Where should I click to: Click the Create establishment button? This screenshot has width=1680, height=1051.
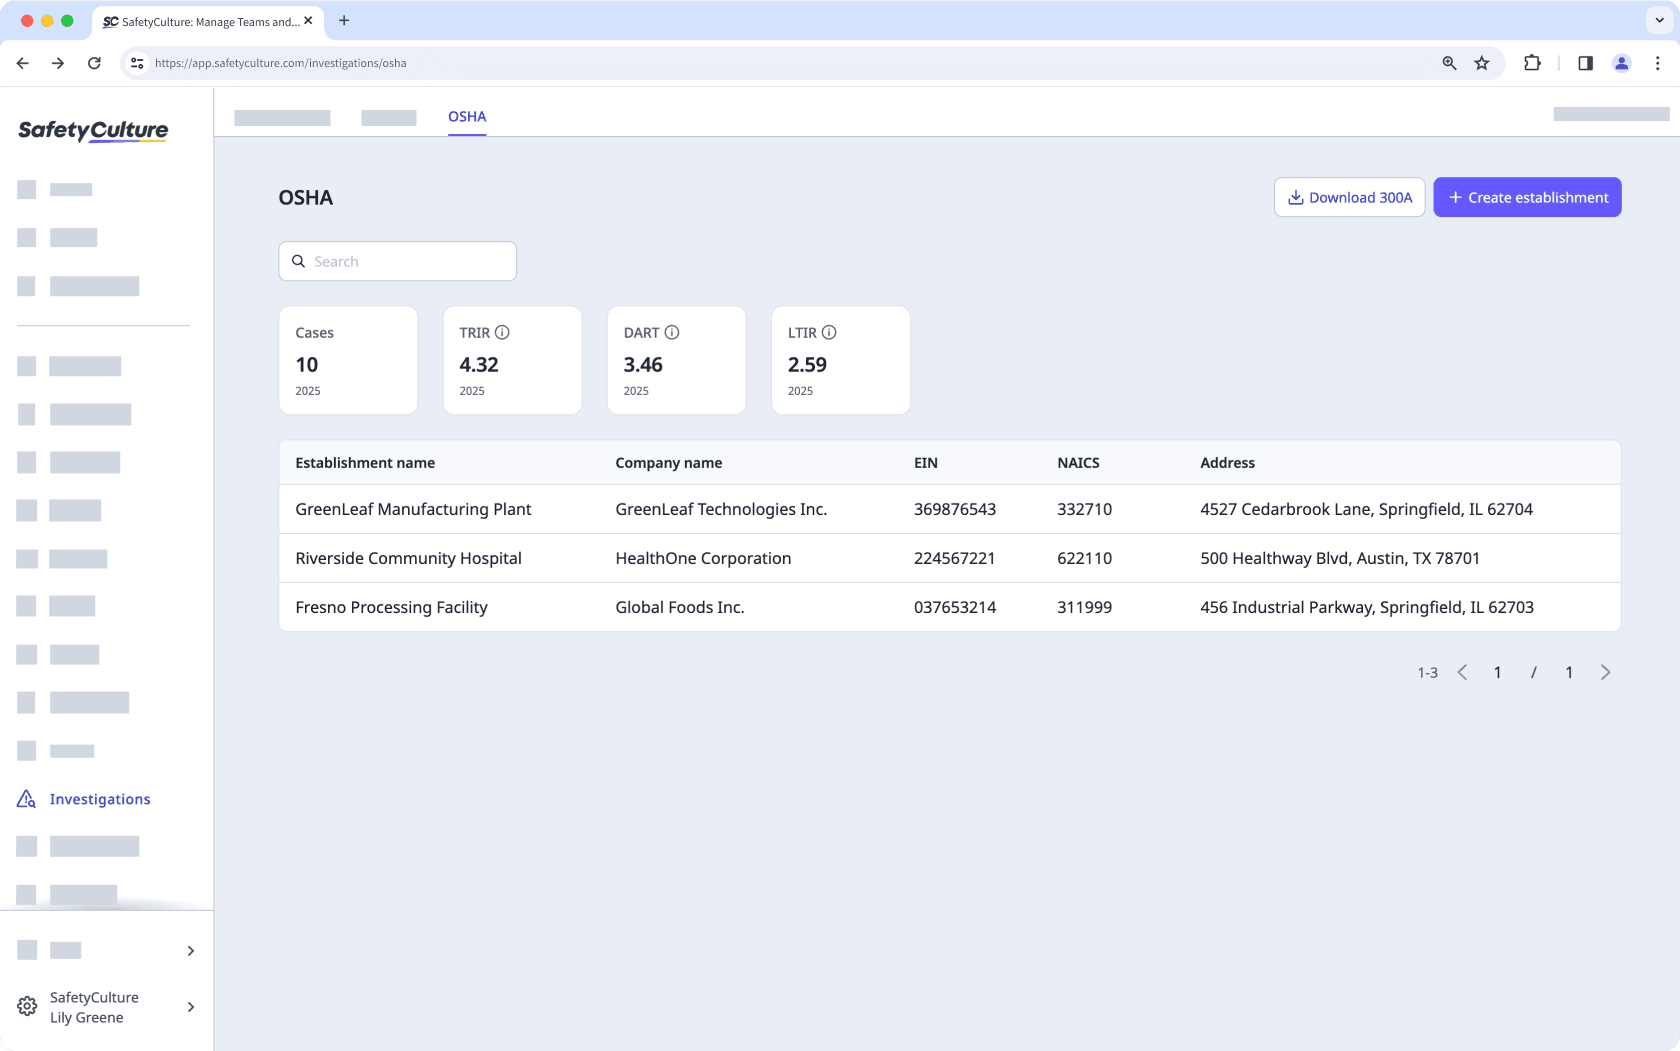tap(1527, 197)
